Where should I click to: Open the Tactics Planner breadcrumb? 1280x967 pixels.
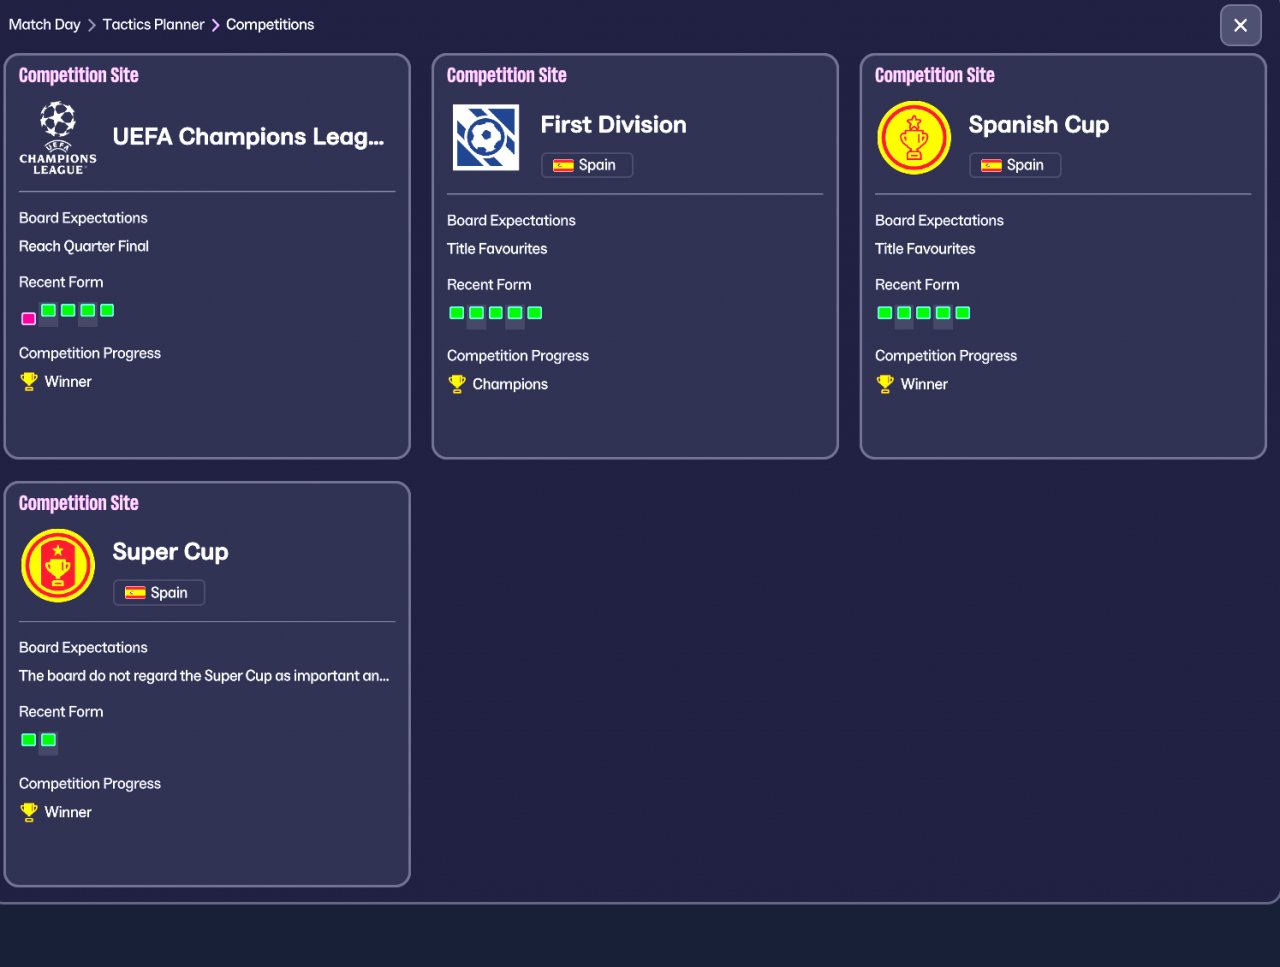(x=153, y=24)
